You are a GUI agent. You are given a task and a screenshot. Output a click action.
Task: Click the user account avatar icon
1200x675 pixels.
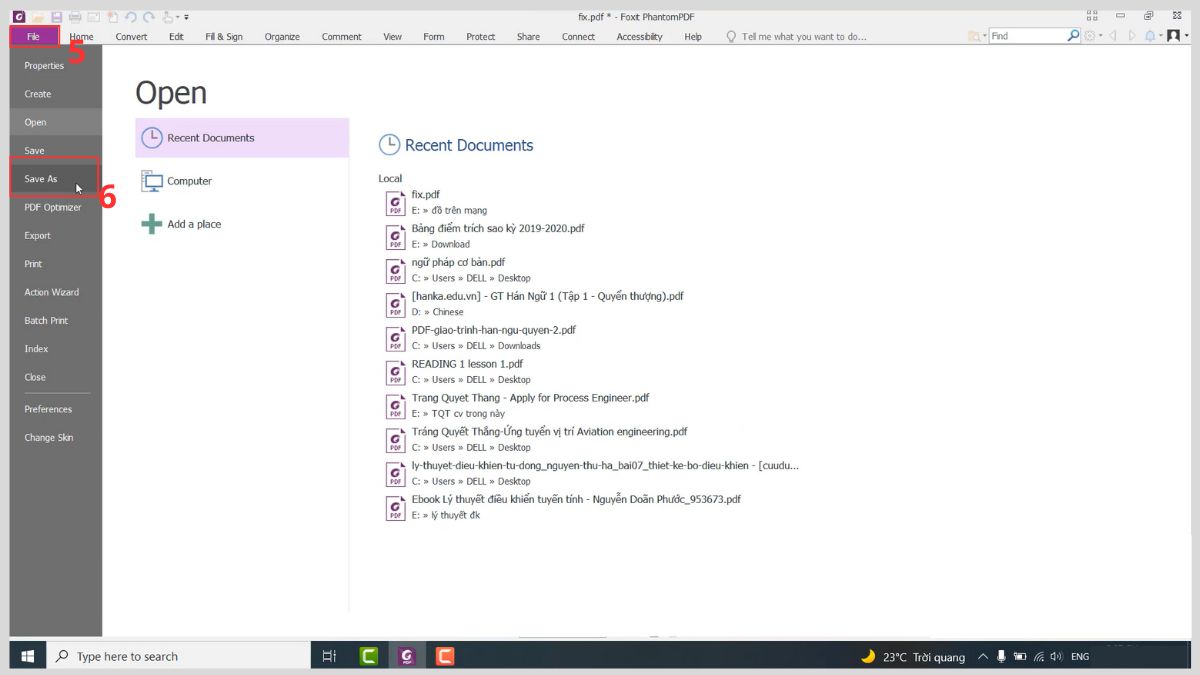point(1174,36)
